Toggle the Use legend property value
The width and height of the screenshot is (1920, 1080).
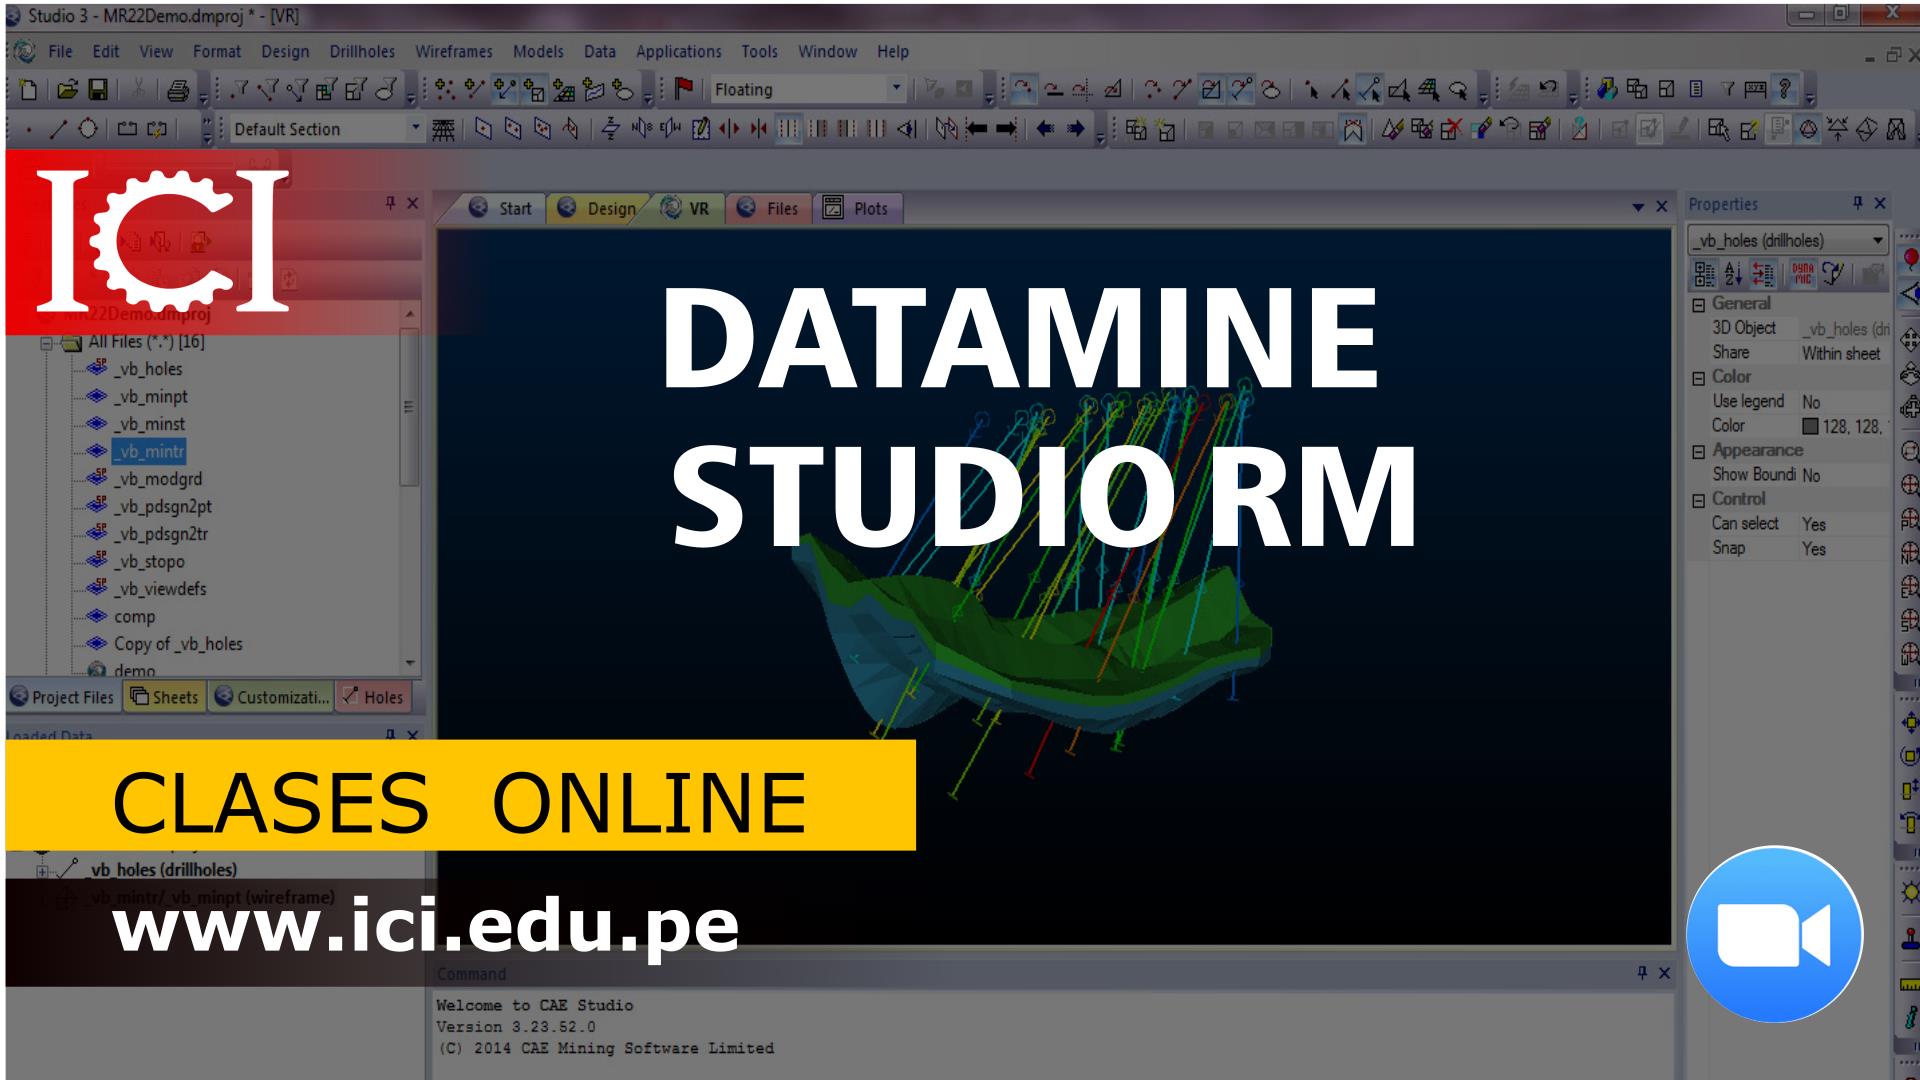point(1843,402)
